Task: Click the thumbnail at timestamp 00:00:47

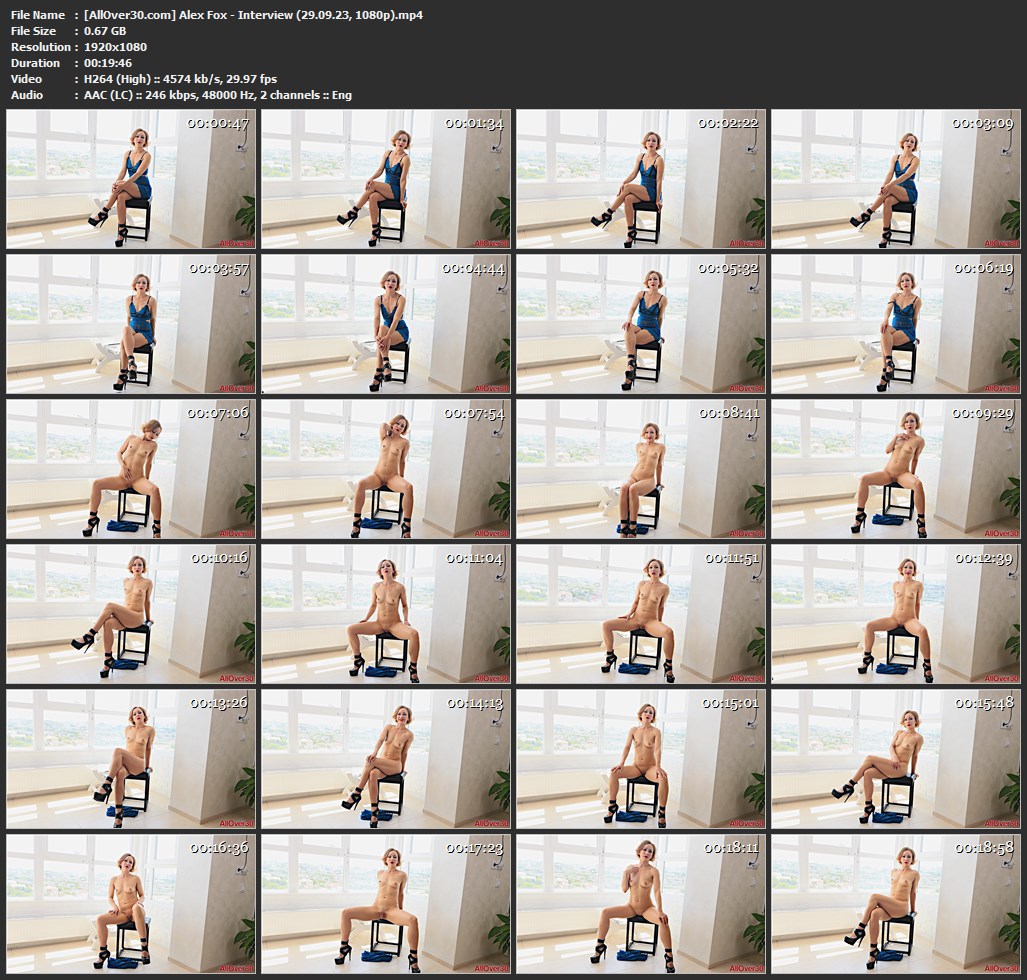Action: pyautogui.click(x=132, y=179)
